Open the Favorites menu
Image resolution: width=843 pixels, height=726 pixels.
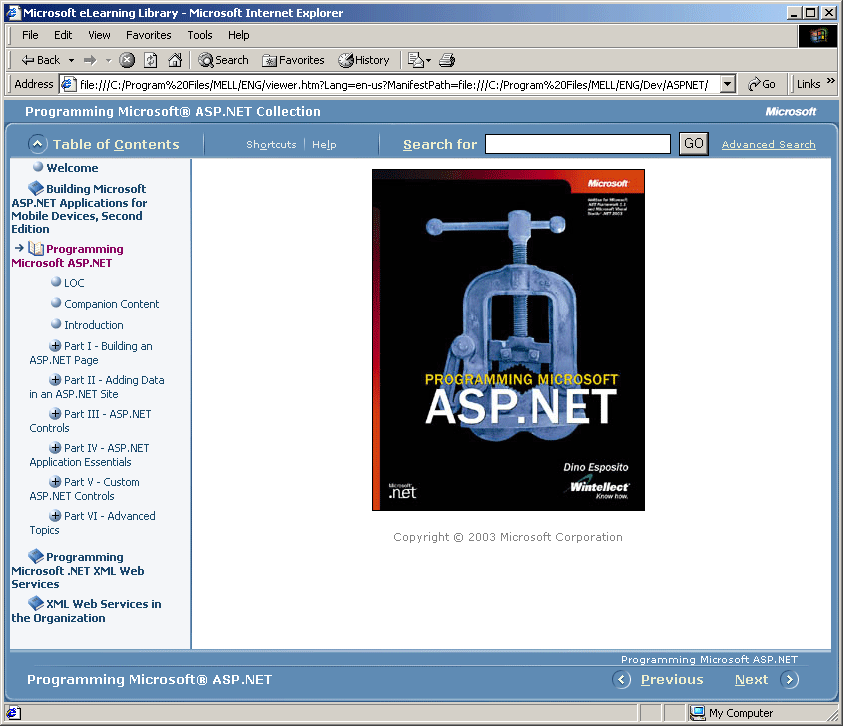point(148,35)
